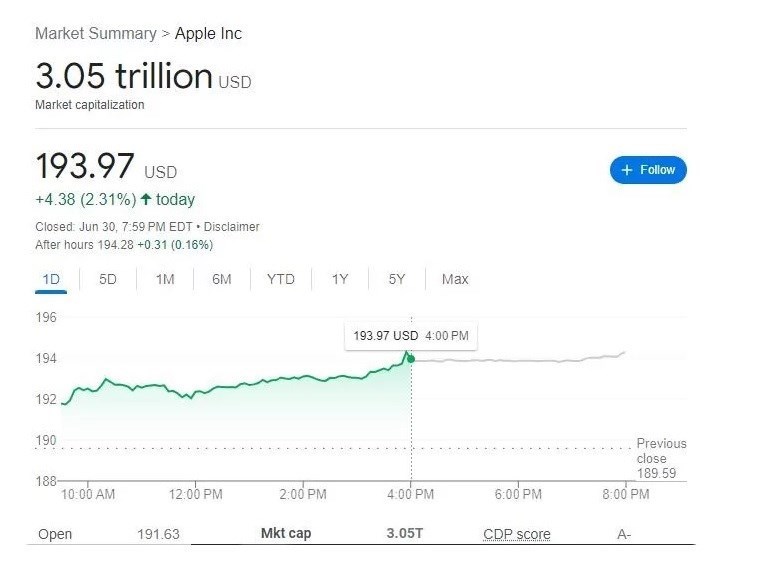Select the 5Y time range

pyautogui.click(x=397, y=279)
